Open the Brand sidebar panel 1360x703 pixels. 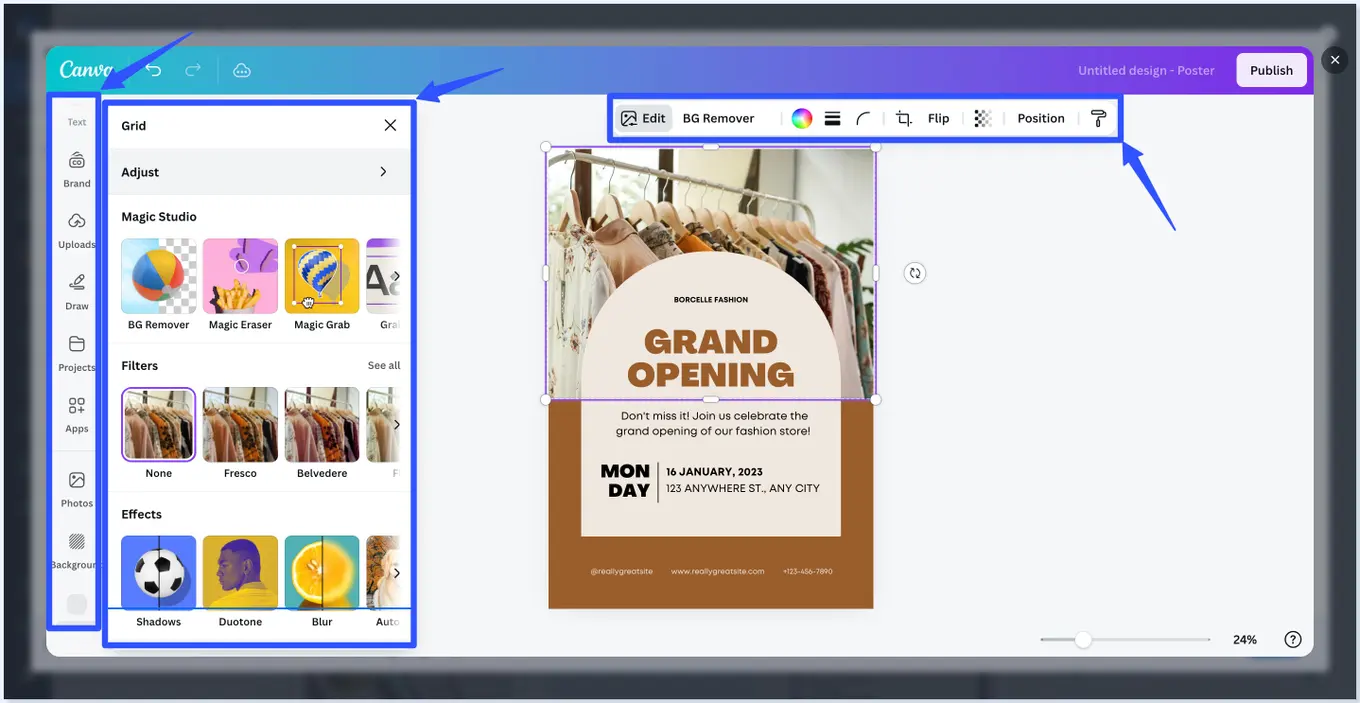[77, 168]
